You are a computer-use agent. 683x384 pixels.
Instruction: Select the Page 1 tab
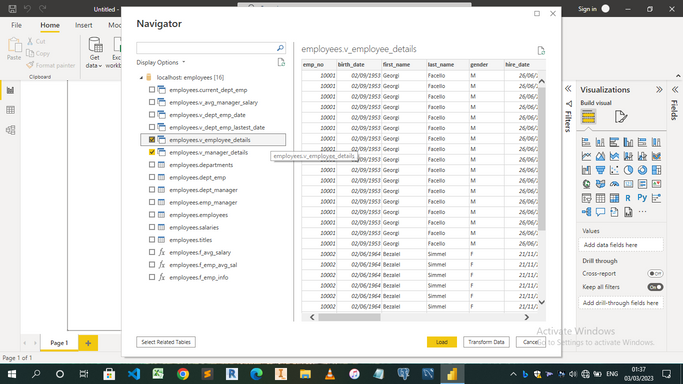click(59, 343)
